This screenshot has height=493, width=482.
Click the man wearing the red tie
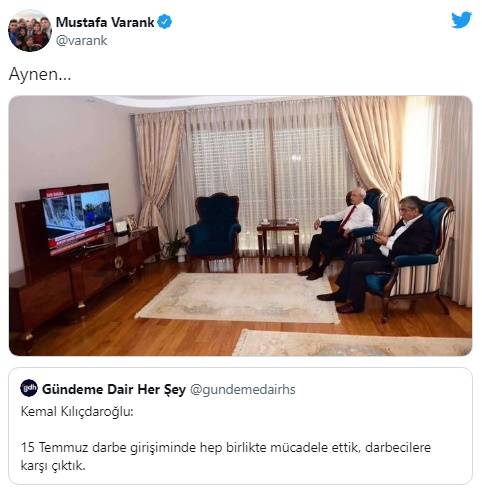337,230
